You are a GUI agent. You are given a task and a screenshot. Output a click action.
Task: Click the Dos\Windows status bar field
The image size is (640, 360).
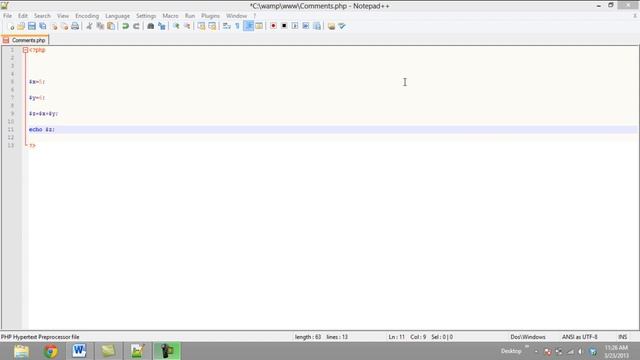tap(528, 337)
